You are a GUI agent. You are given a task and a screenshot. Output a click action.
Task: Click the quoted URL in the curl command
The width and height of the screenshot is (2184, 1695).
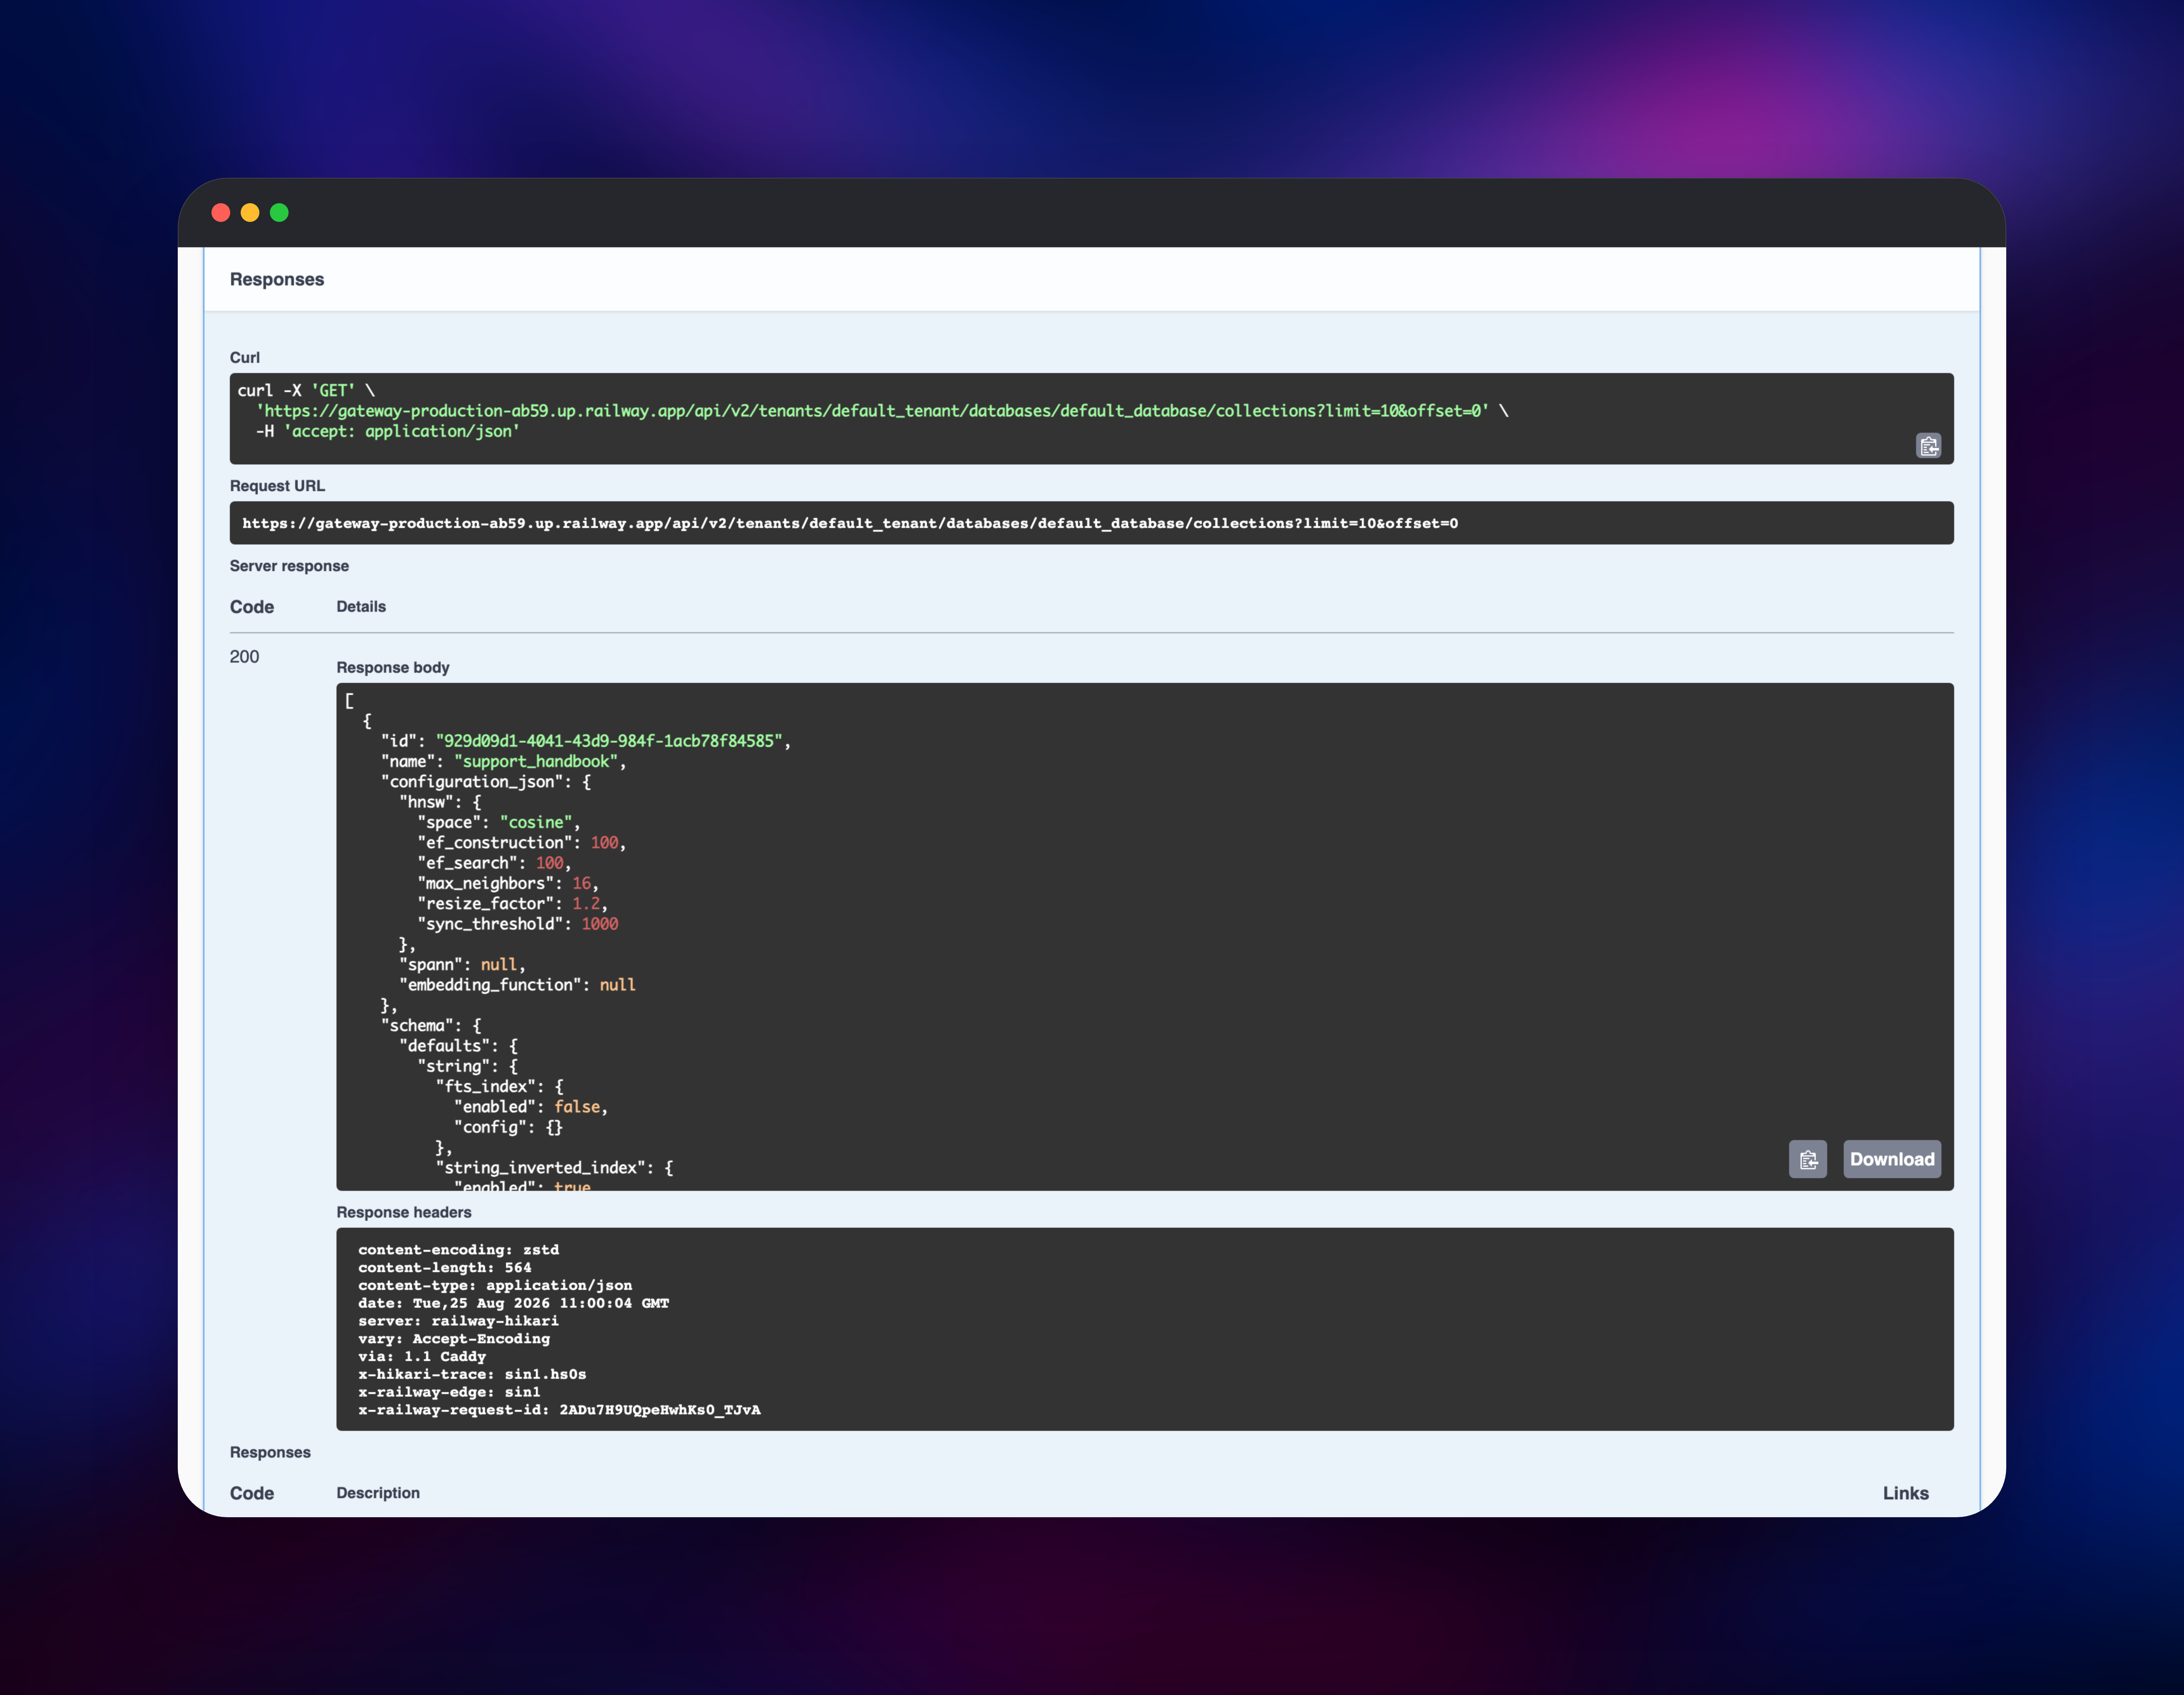coord(873,411)
